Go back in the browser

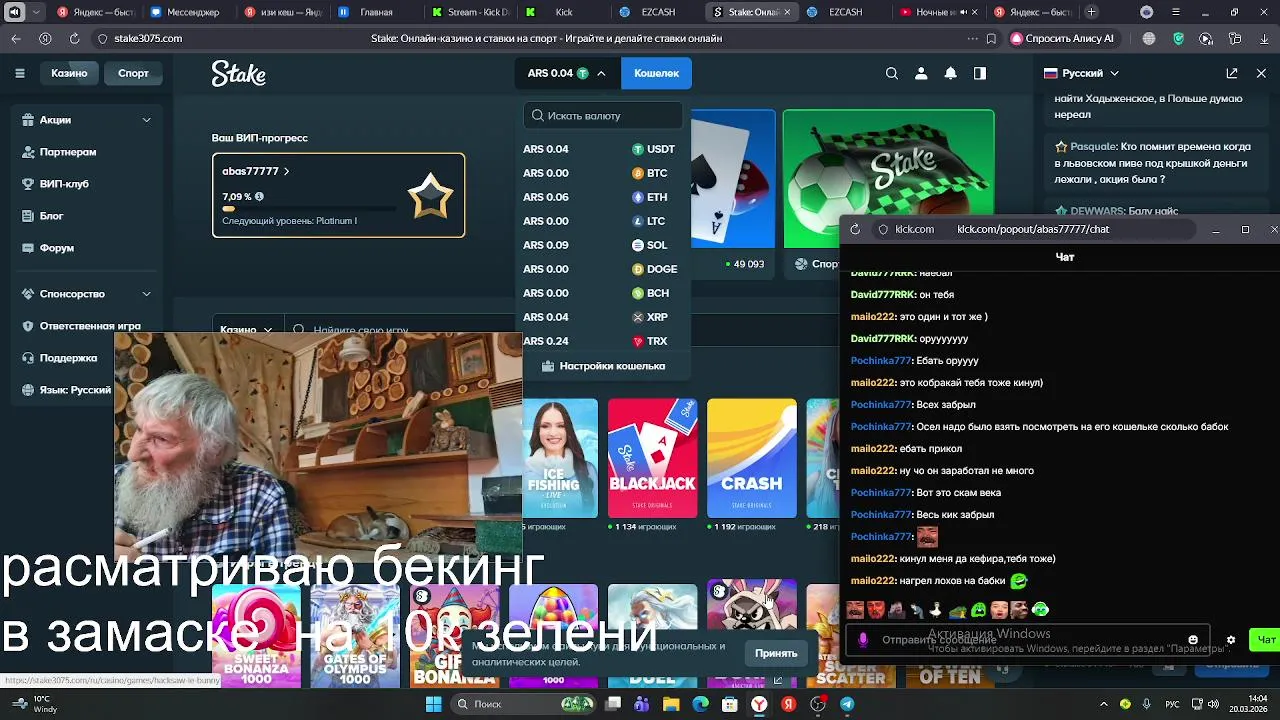(x=16, y=38)
